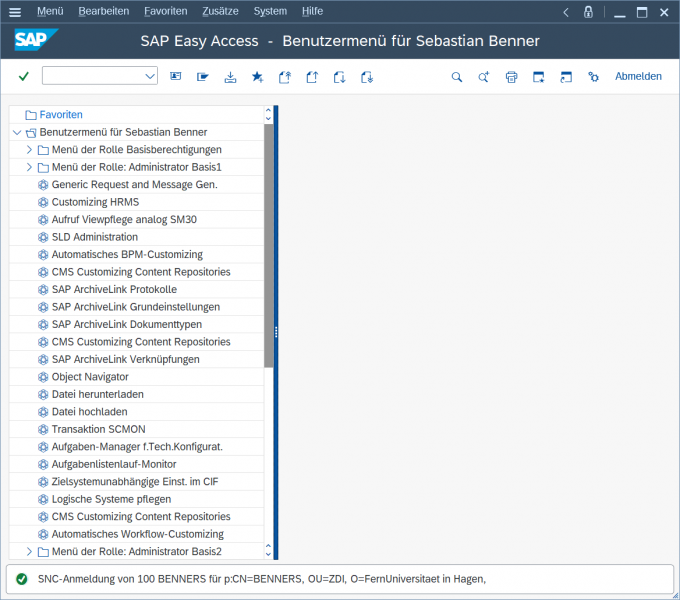
Task: Click the magnifier Find icon in toolbar
Action: (x=457, y=76)
